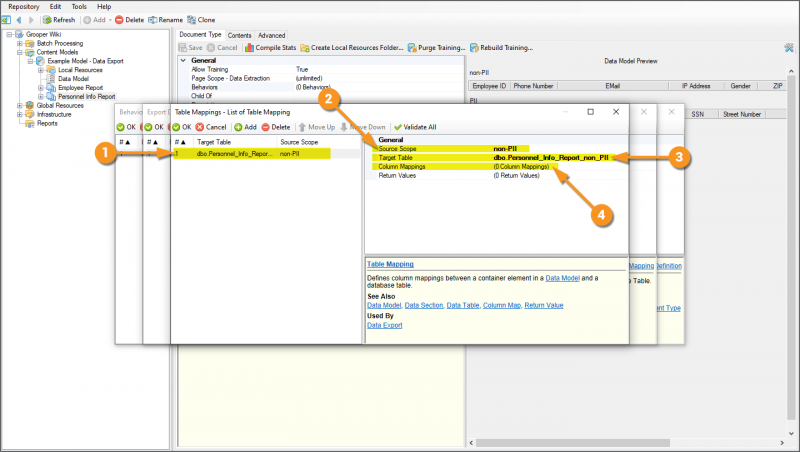Open the Table Mapping help link
This screenshot has width=800, height=452.
390,264
